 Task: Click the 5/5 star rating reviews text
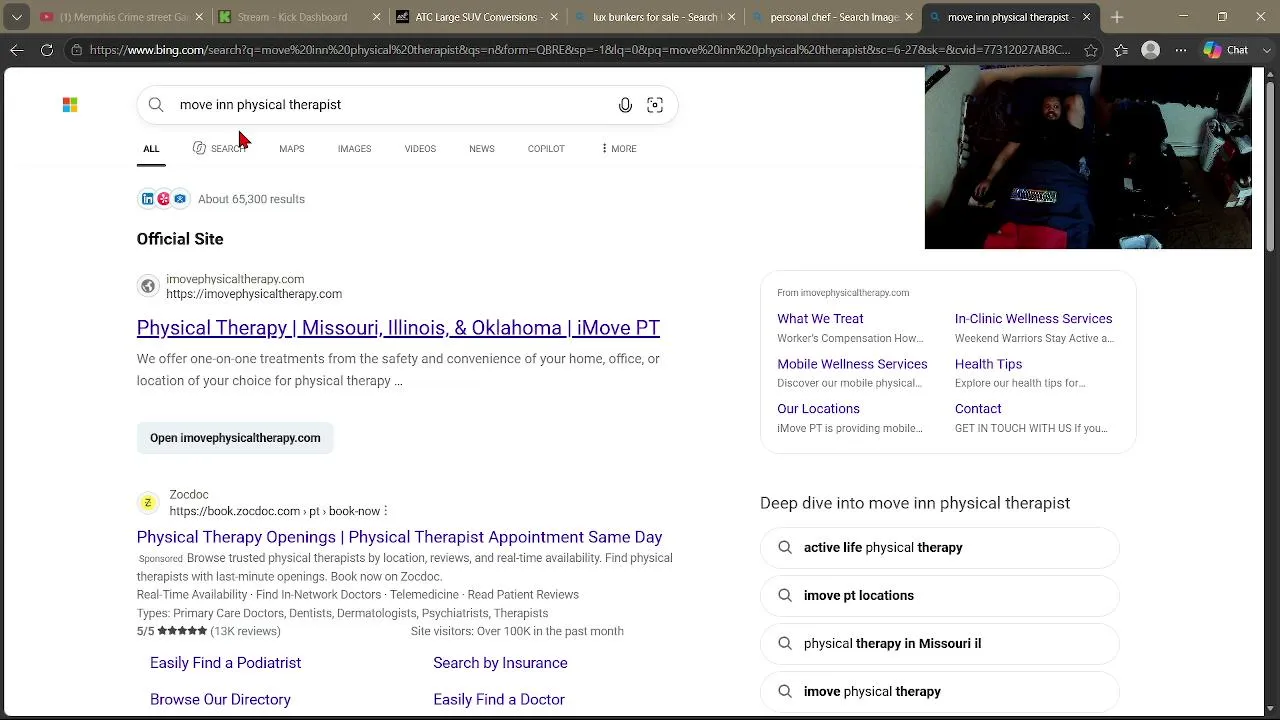(209, 631)
